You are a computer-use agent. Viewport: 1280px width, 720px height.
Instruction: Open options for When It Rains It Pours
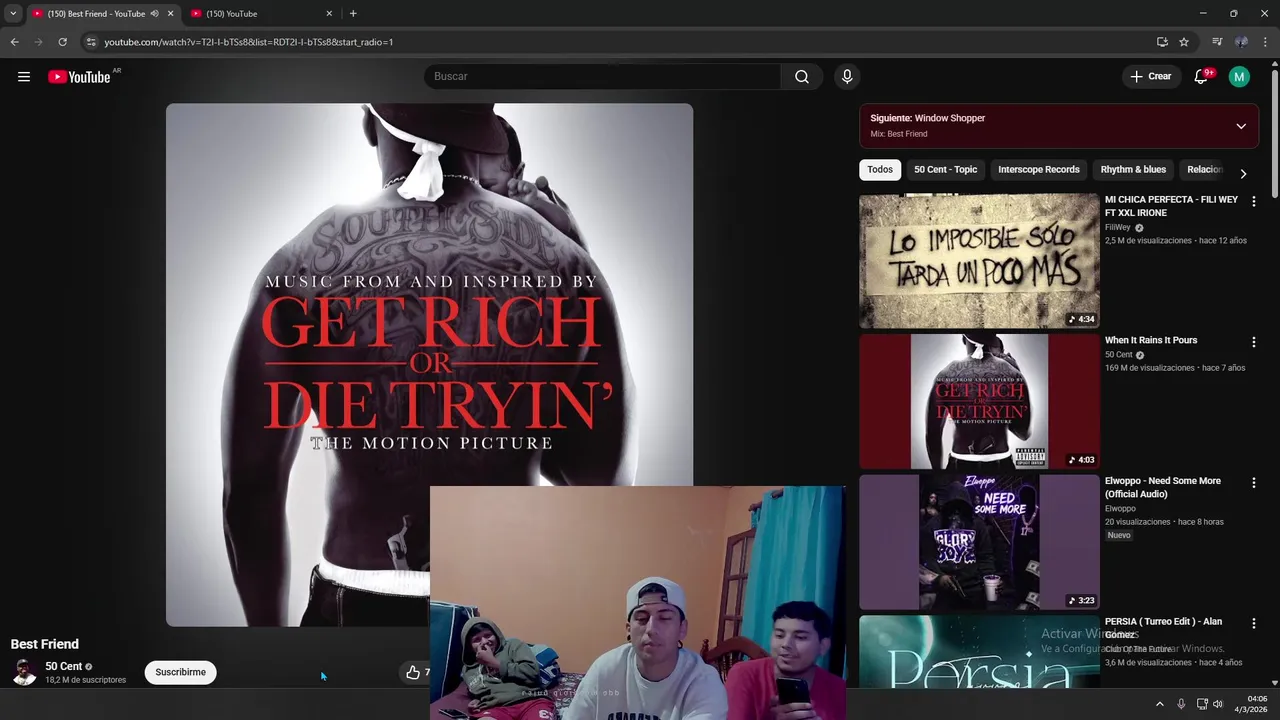point(1254,342)
